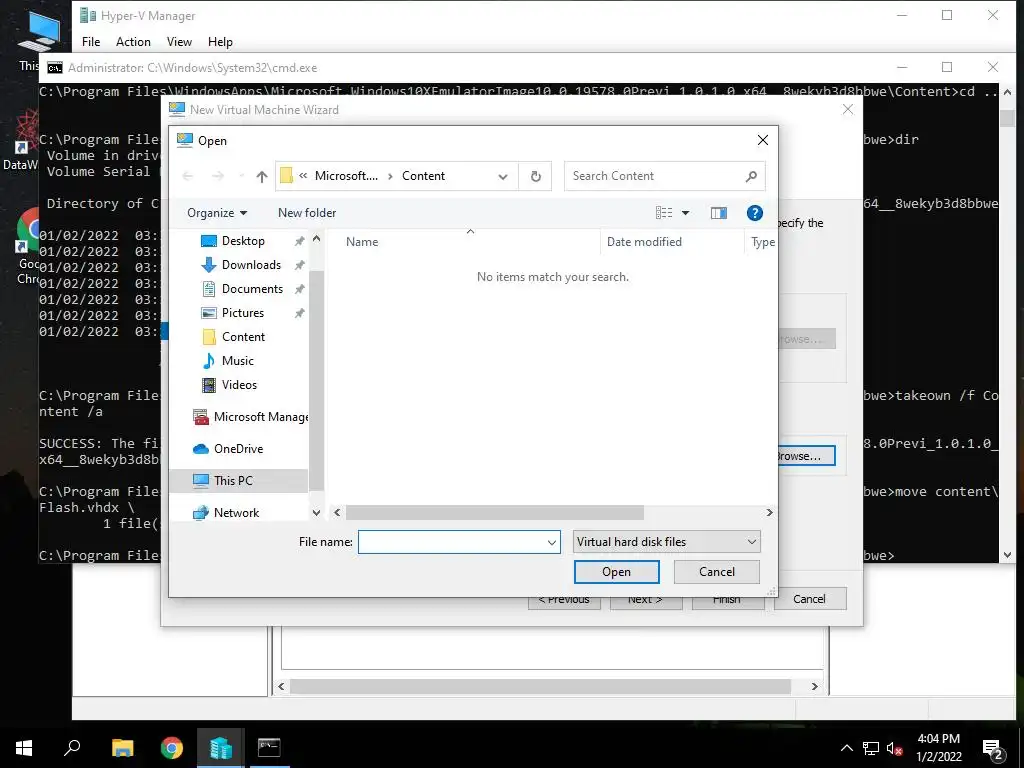Sort by Date modified column header
Image resolution: width=1024 pixels, height=768 pixels.
(644, 242)
